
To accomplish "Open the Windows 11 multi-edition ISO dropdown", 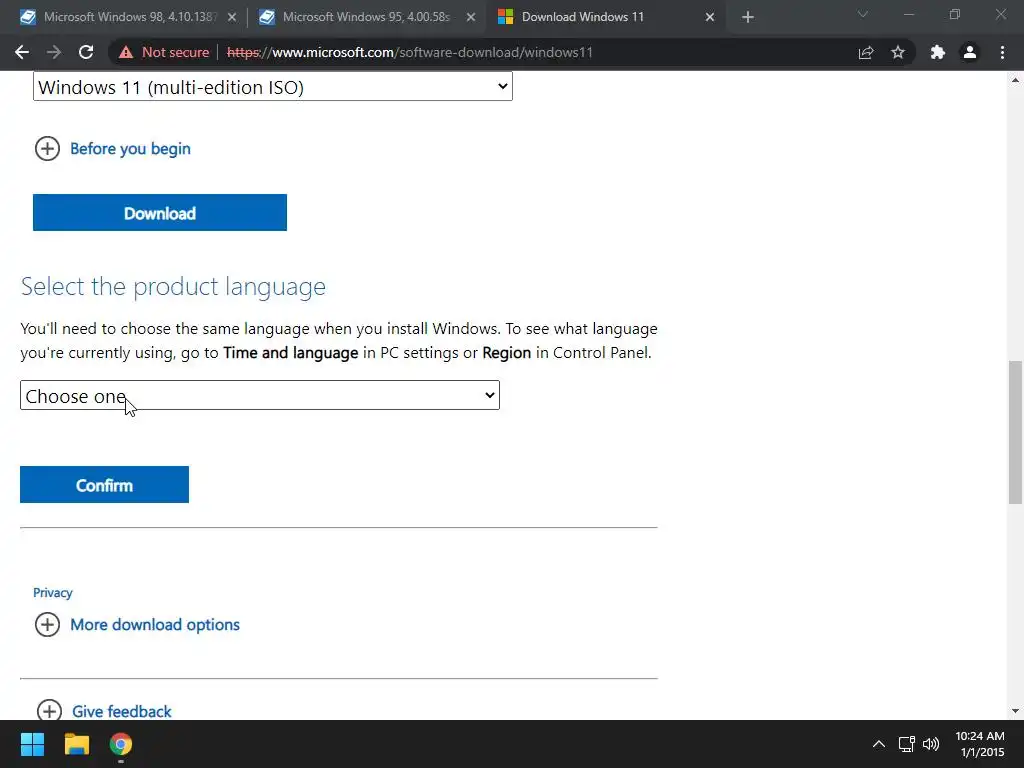I will pyautogui.click(x=272, y=87).
